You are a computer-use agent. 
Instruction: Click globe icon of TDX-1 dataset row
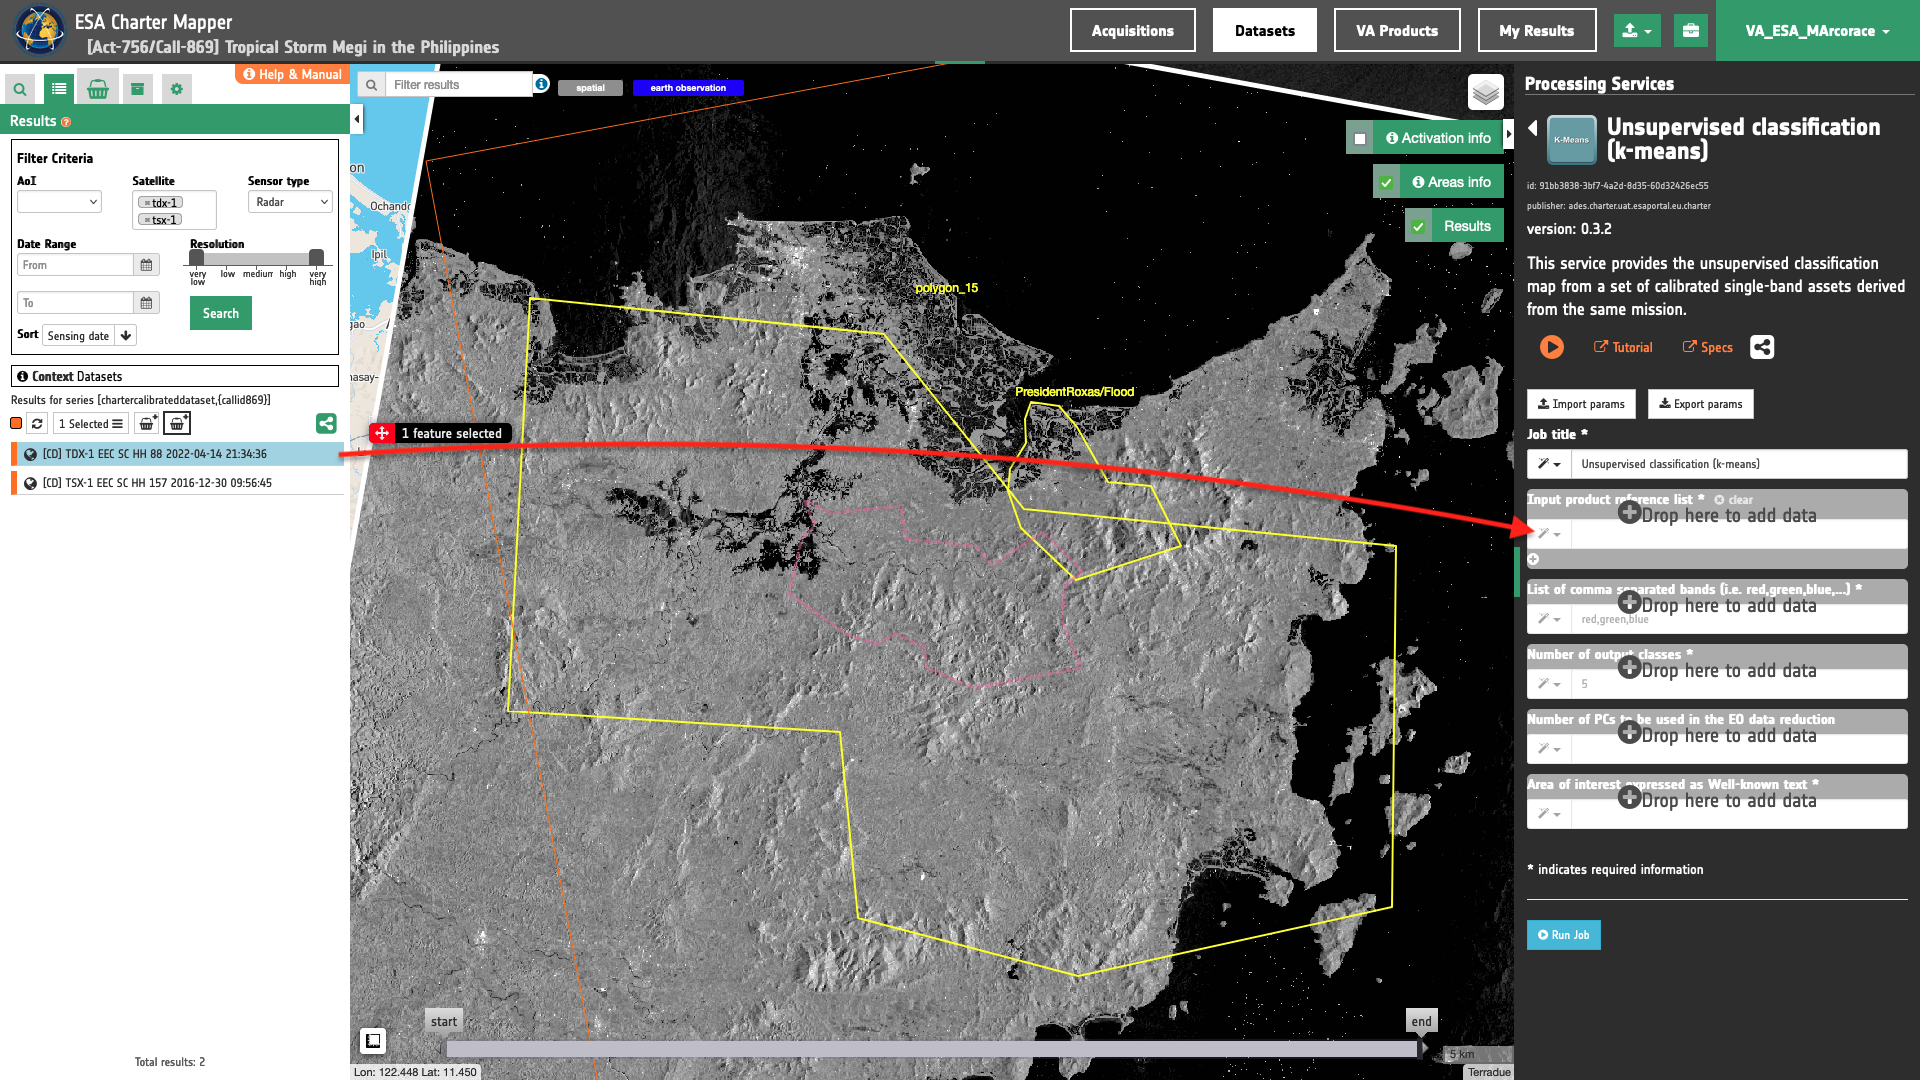30,454
